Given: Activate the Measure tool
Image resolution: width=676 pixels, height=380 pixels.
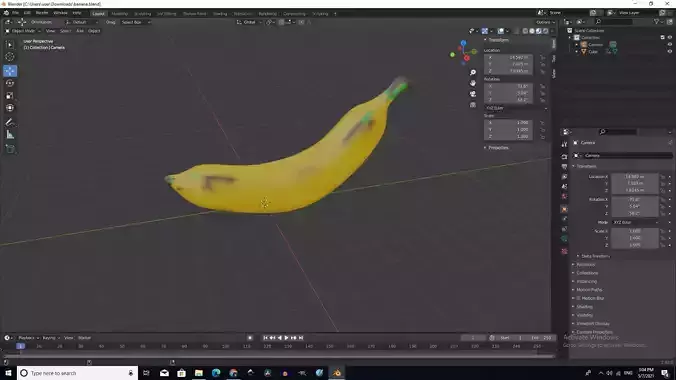Looking at the screenshot, I should [10, 135].
